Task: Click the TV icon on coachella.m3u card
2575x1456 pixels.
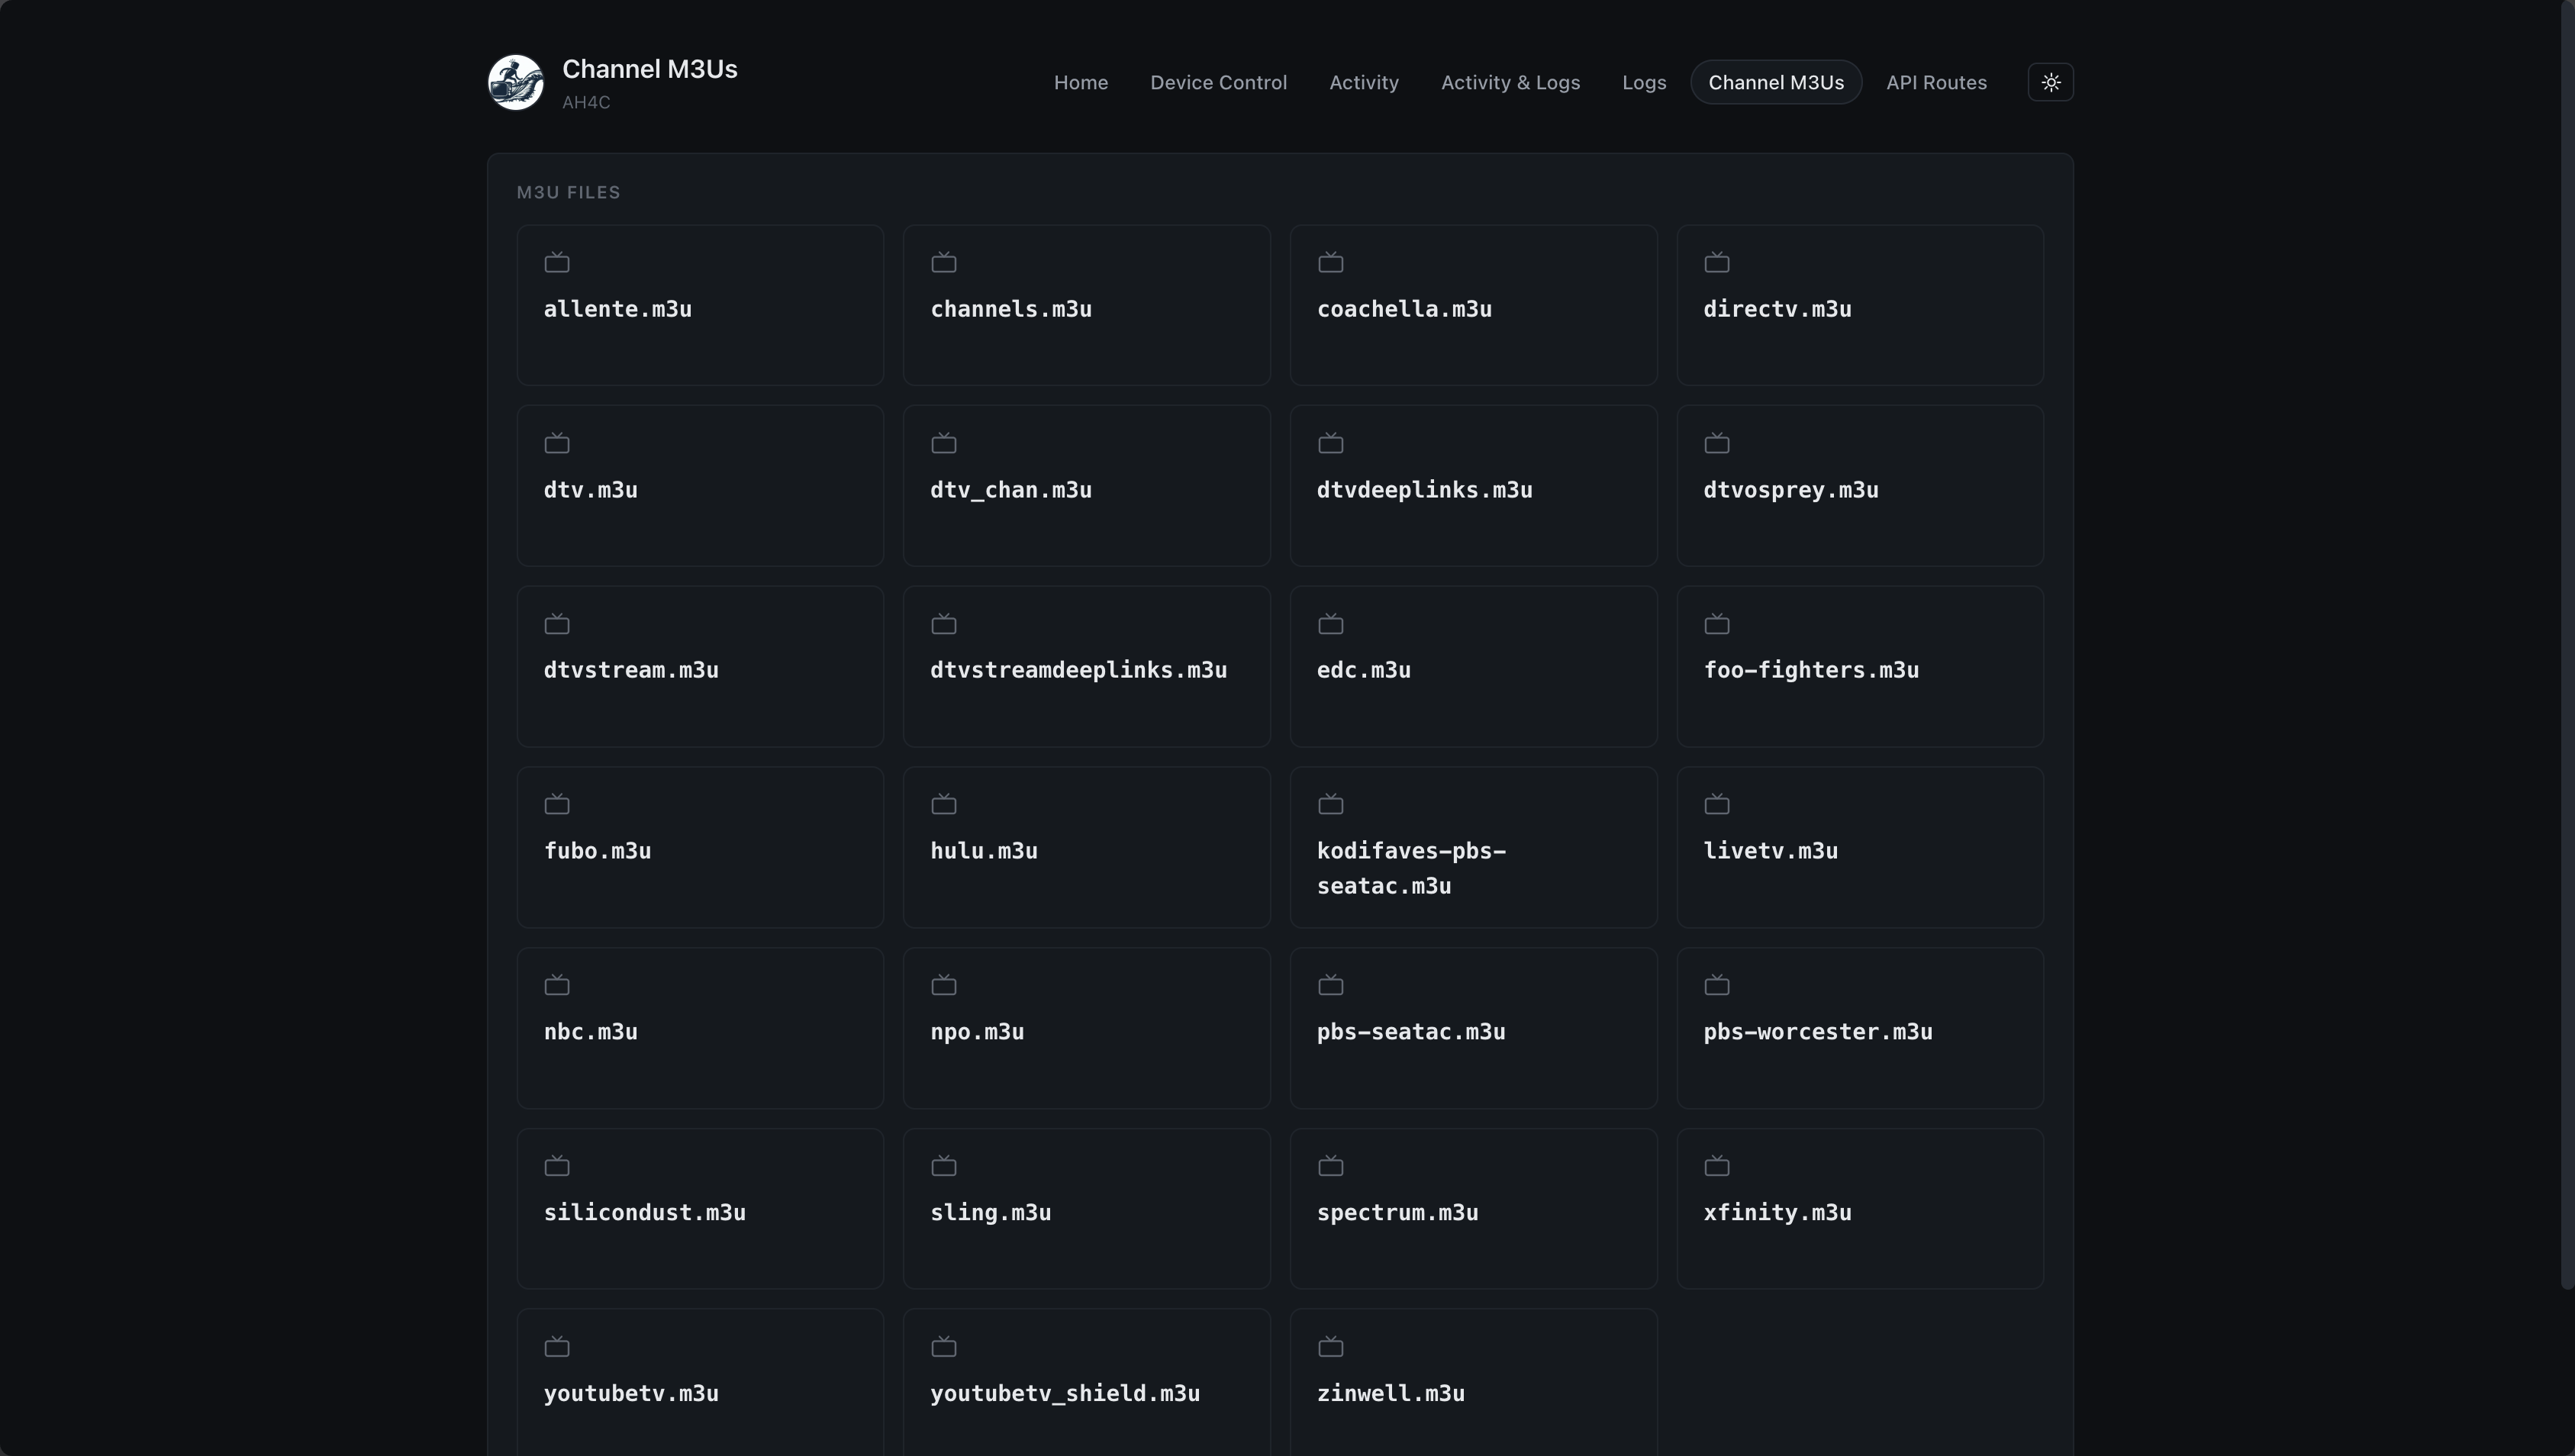Action: tap(1330, 263)
